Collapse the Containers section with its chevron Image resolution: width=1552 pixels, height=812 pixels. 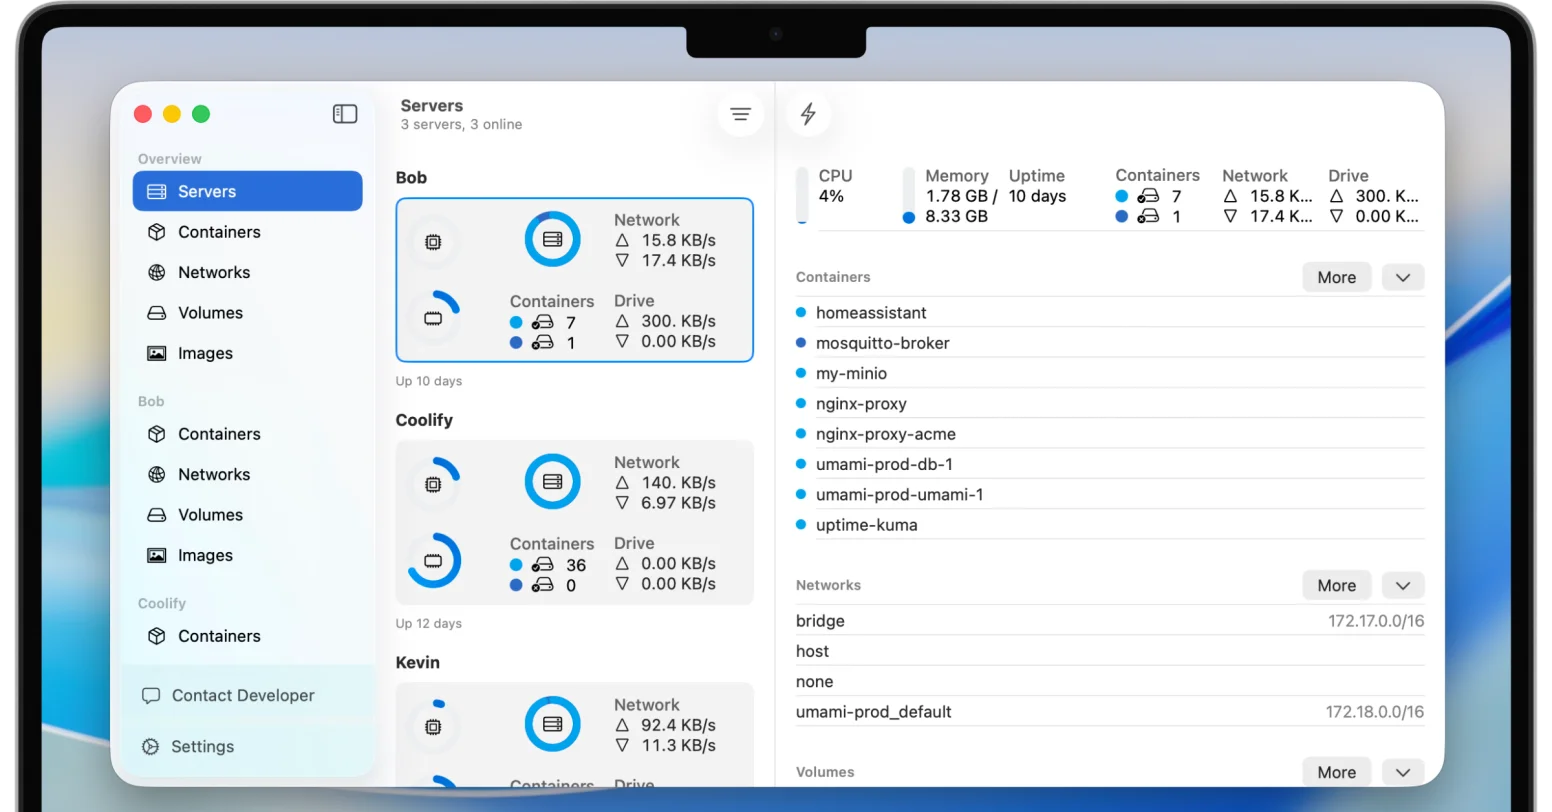1402,277
